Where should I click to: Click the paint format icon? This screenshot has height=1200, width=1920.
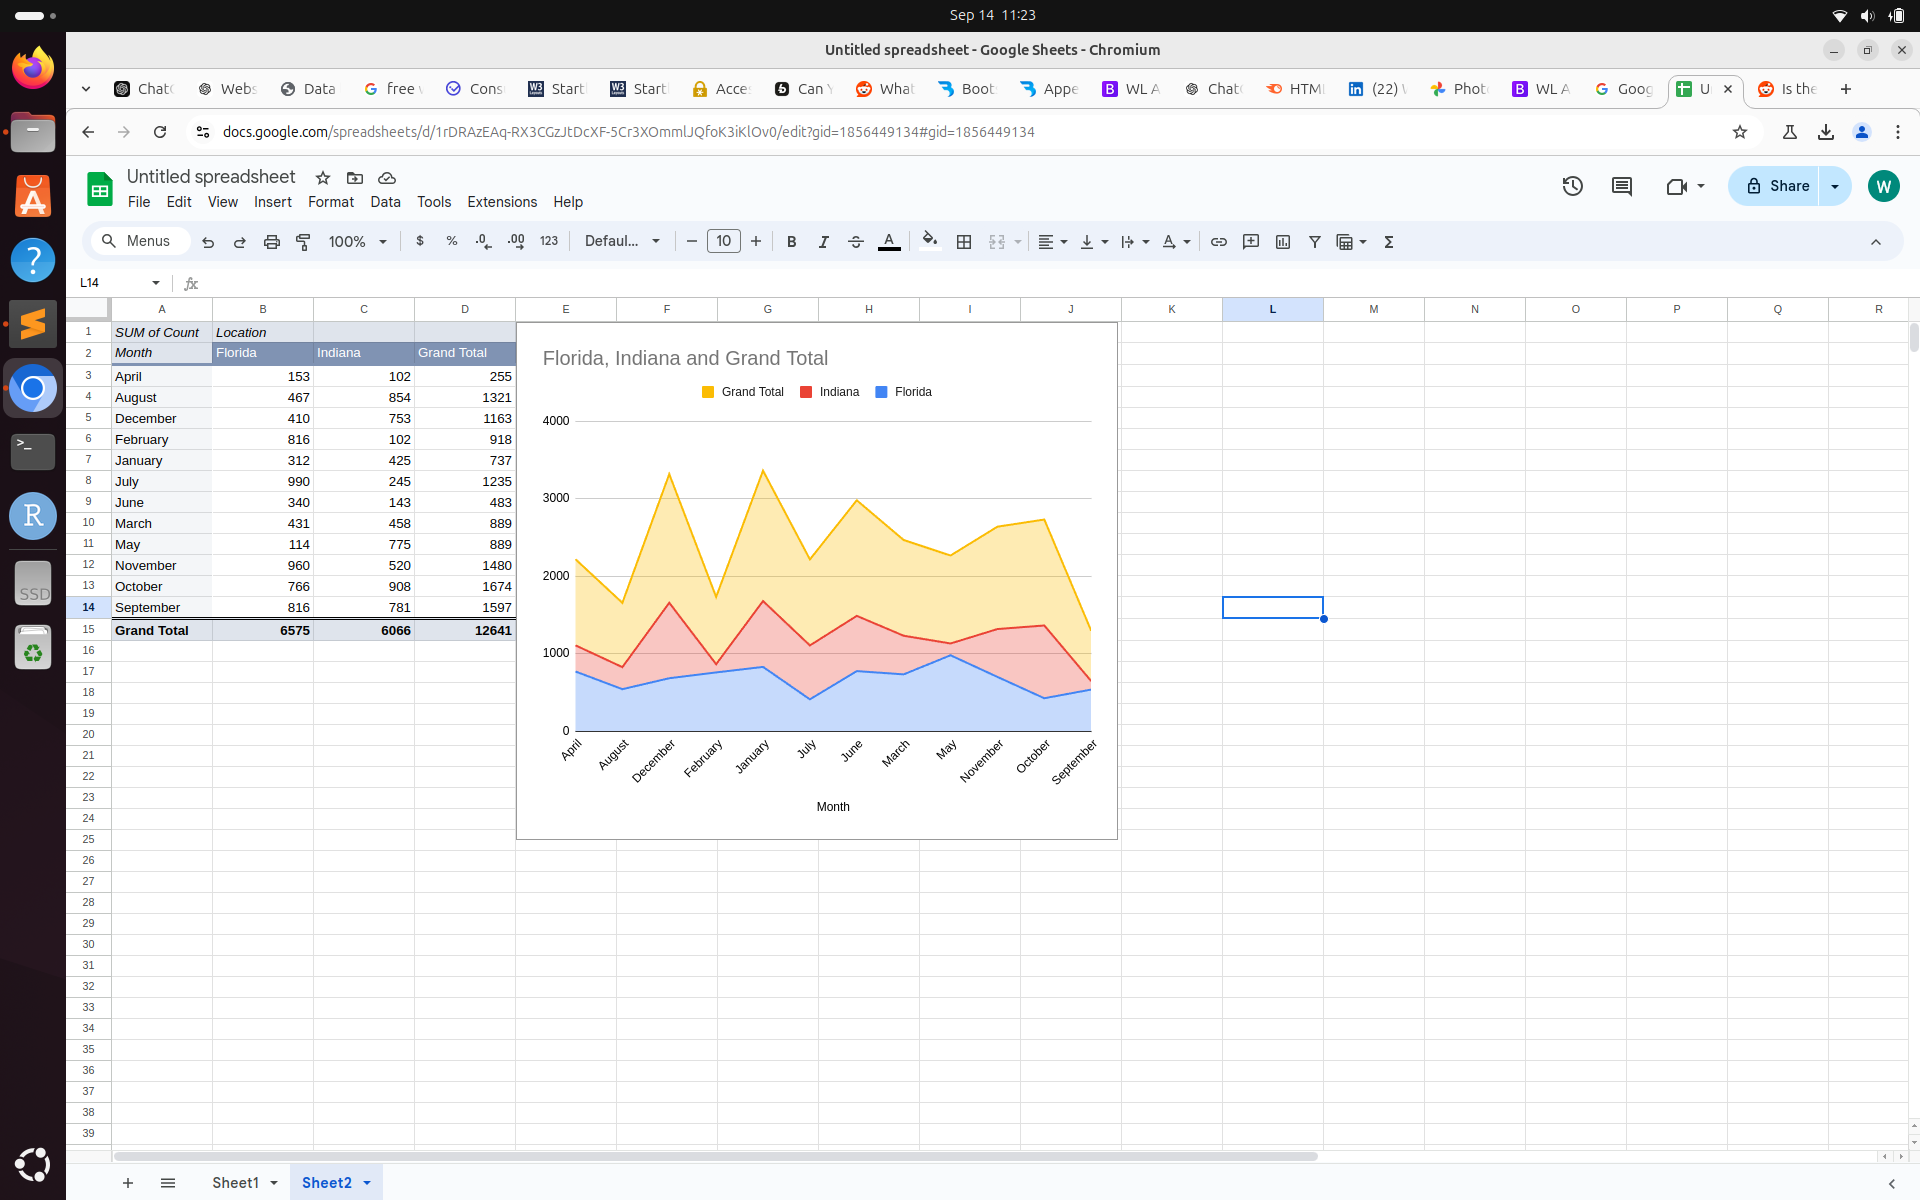pyautogui.click(x=303, y=242)
